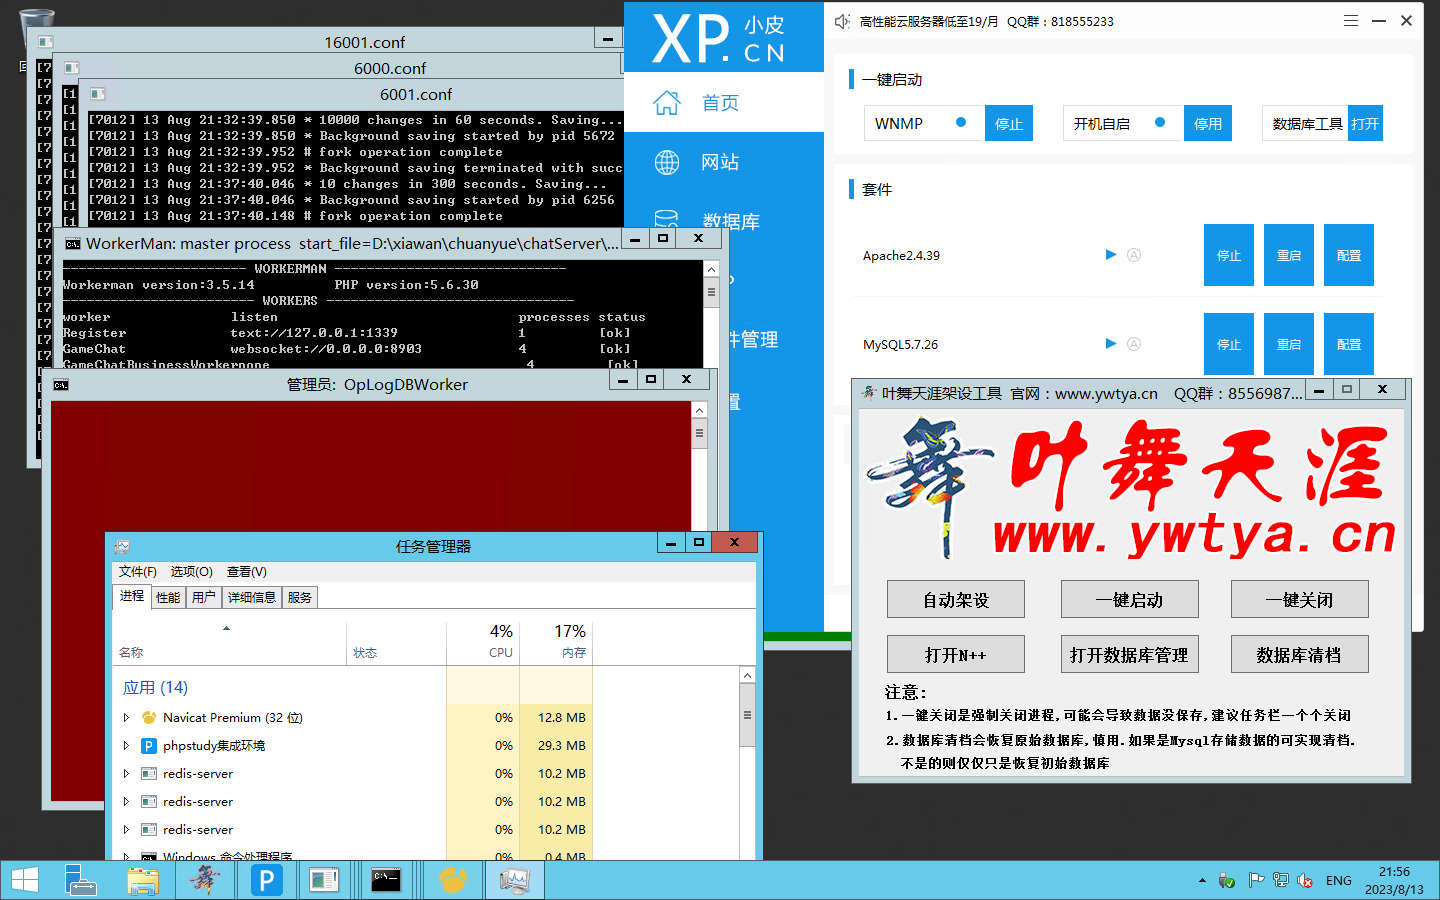Expand the Navicat Premium process row
The image size is (1440, 900).
pos(126,717)
